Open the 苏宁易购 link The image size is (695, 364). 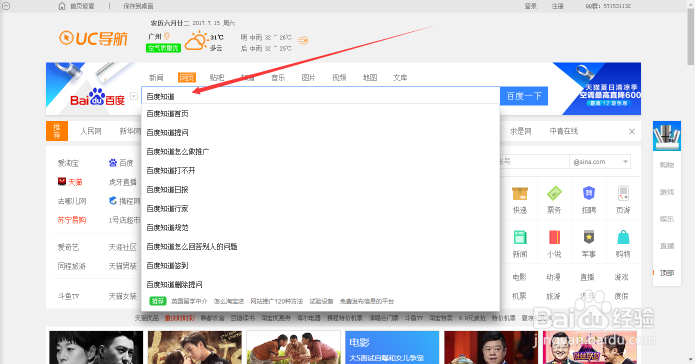72,220
